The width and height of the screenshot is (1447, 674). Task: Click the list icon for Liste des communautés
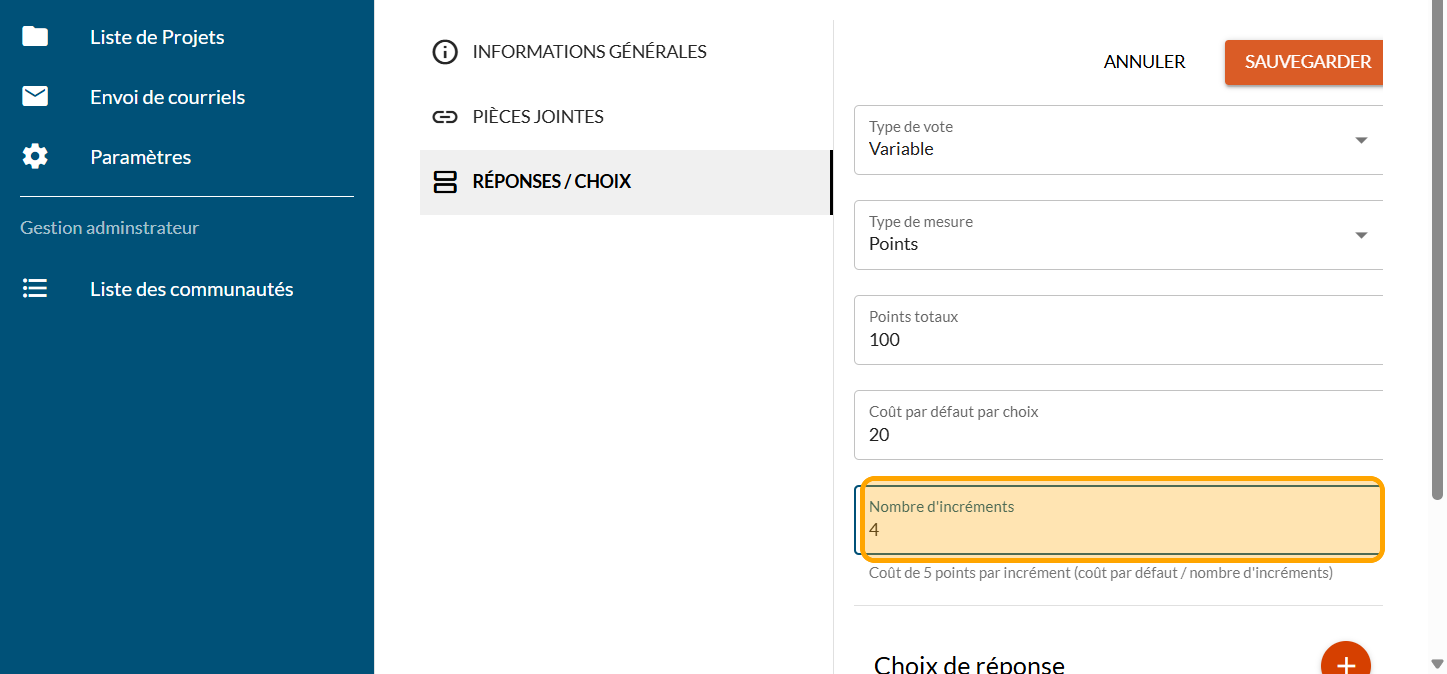(x=35, y=289)
